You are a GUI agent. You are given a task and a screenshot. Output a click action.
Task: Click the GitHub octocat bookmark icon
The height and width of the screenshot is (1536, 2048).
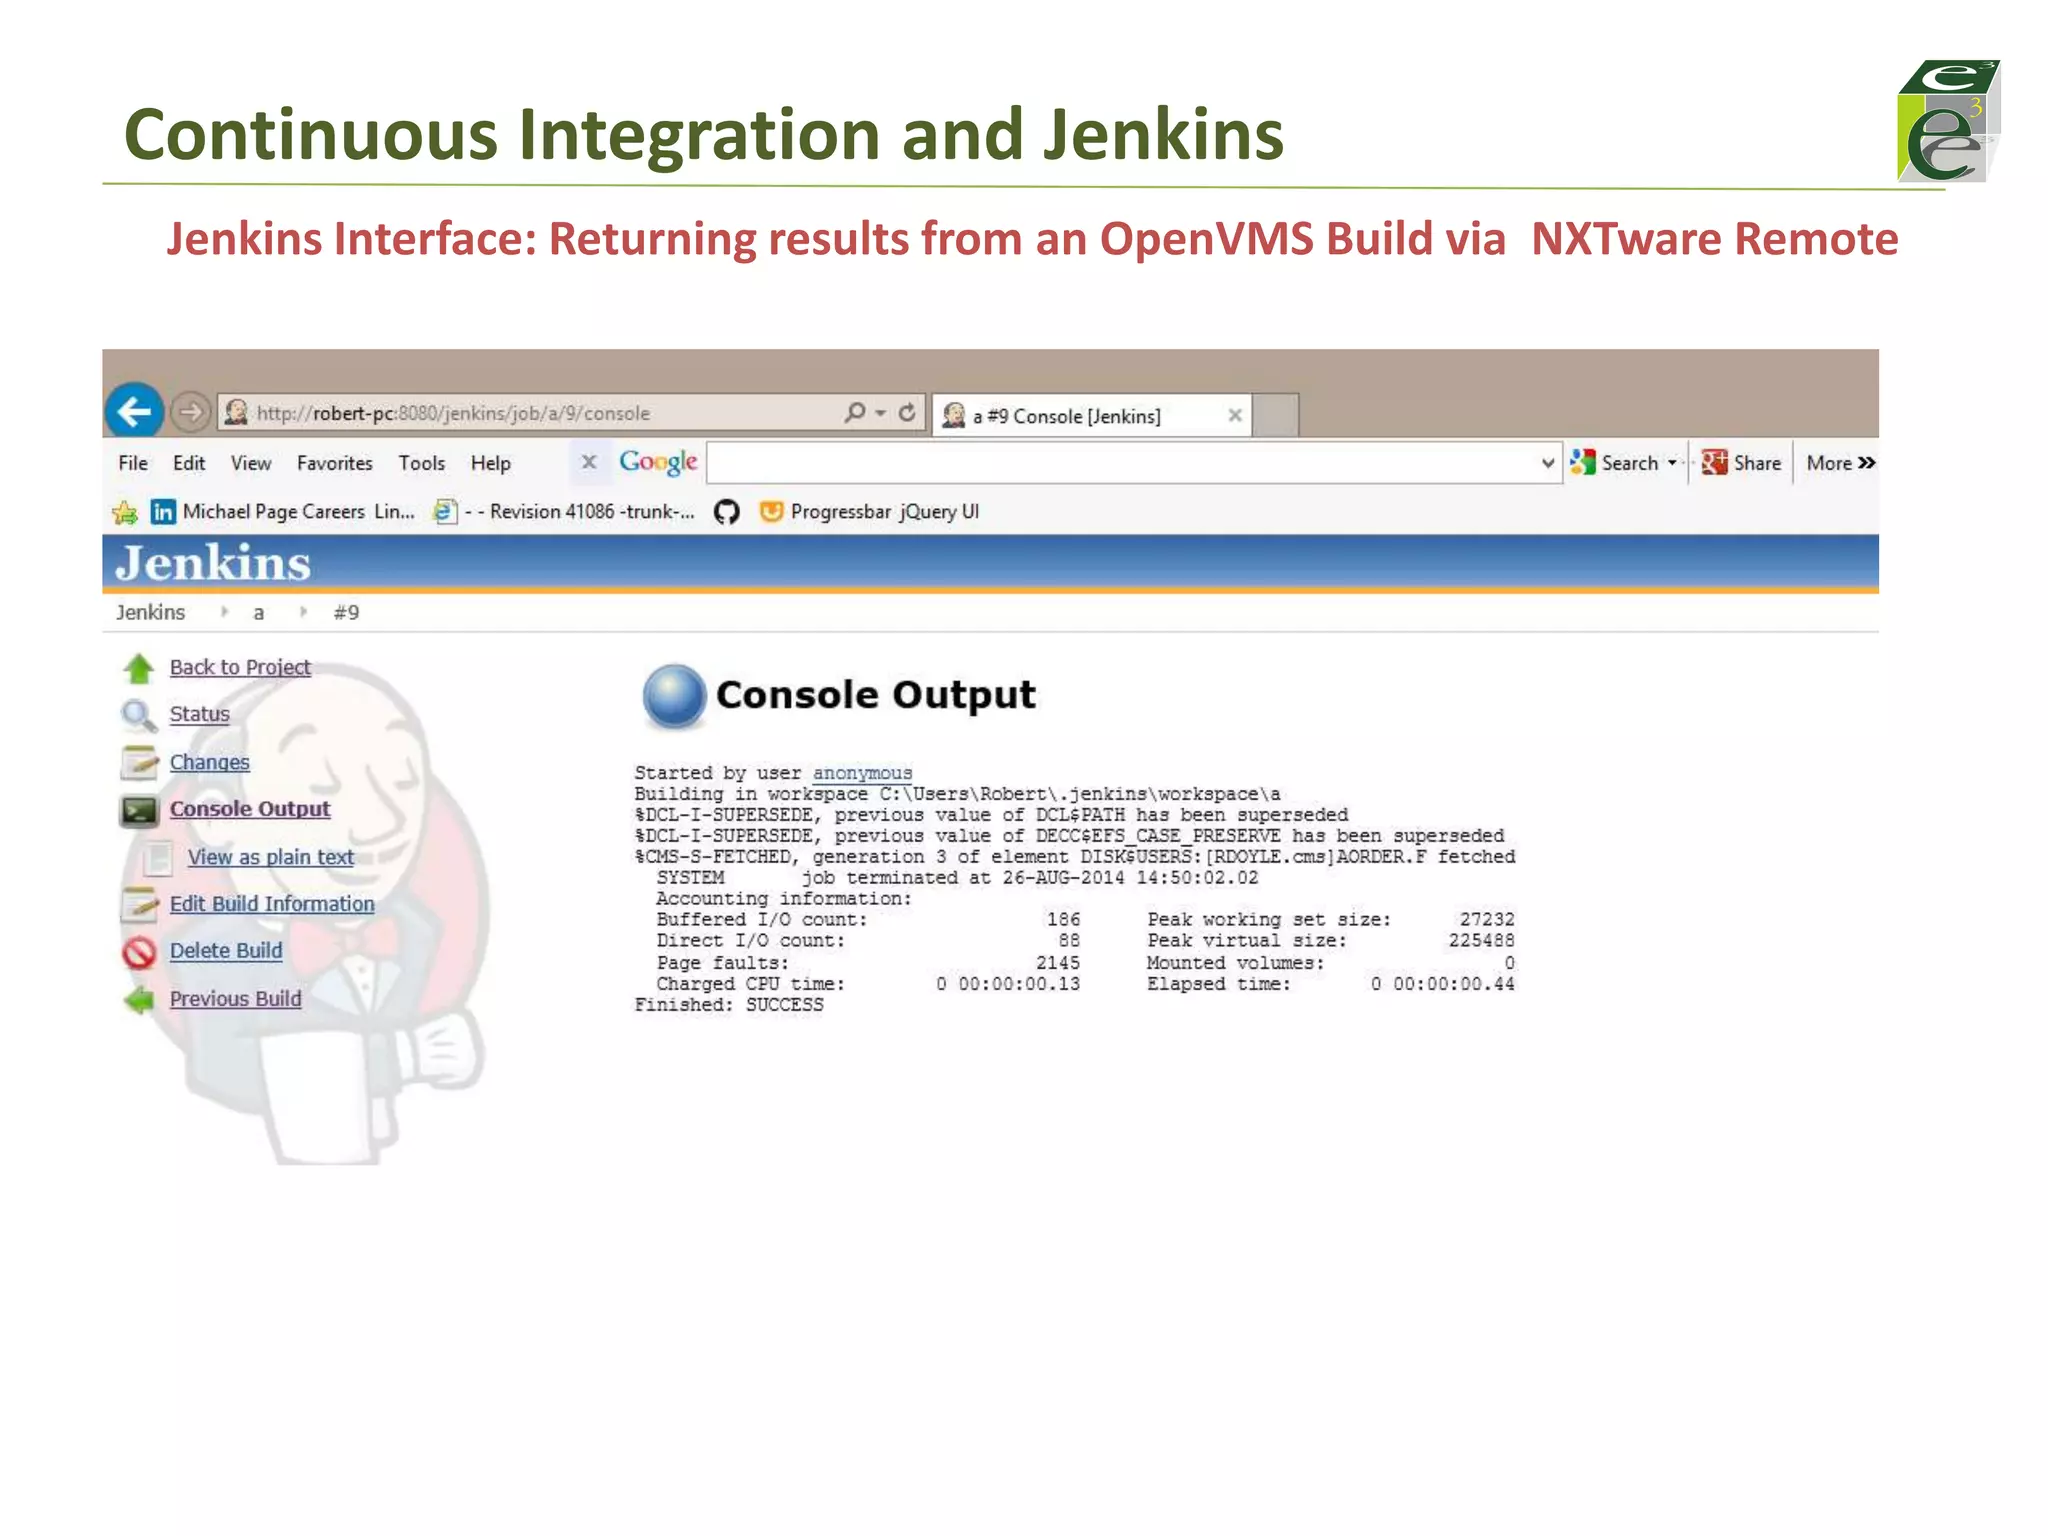(727, 512)
